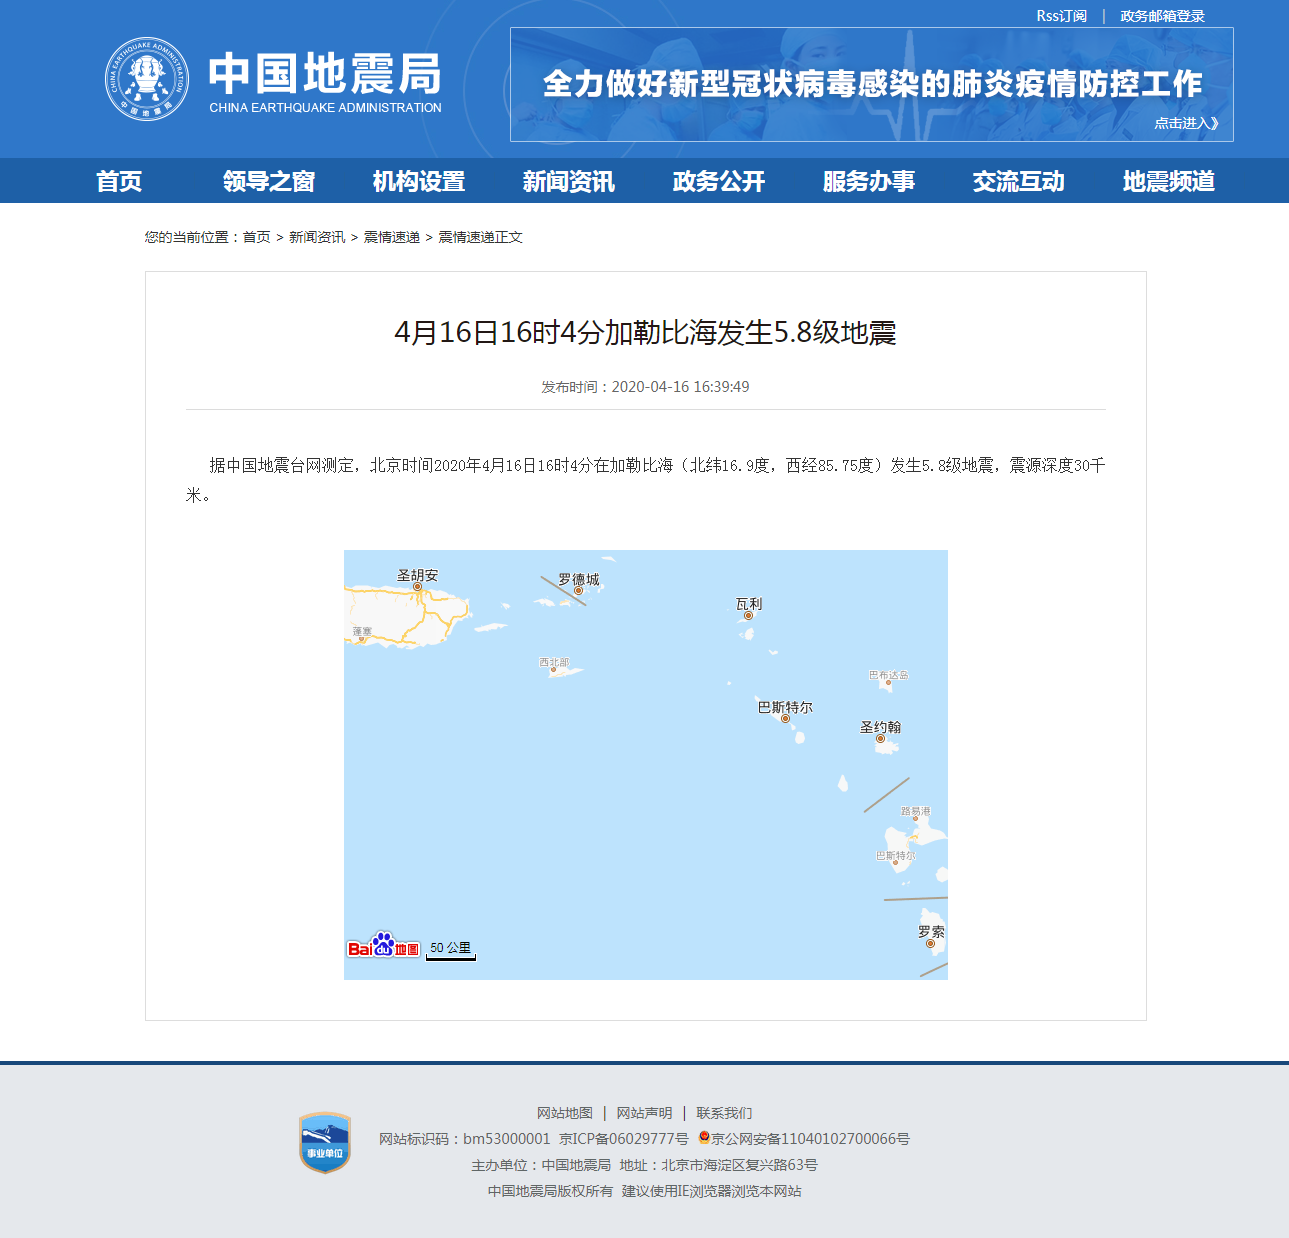Click 点击进入 on the epidemic banner

pyautogui.click(x=1186, y=123)
